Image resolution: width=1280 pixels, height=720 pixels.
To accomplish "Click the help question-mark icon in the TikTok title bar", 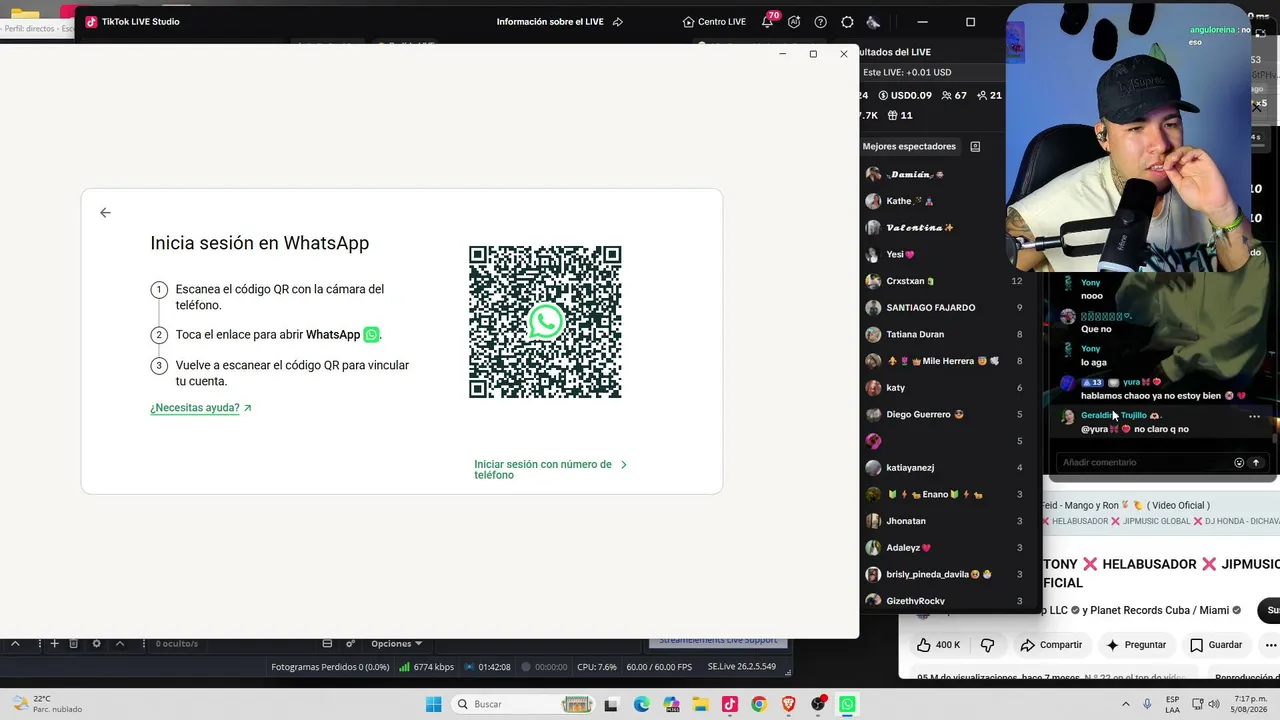I will 821,22.
